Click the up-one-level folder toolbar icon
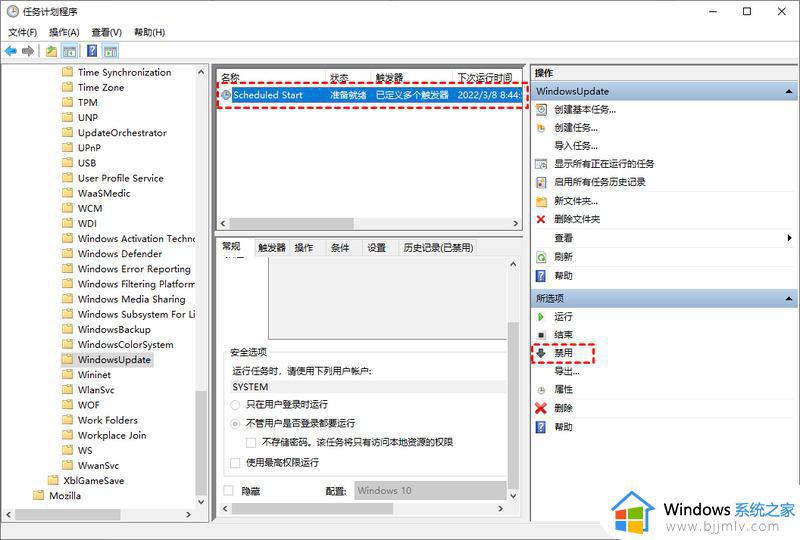This screenshot has height=540, width=800. 52,51
